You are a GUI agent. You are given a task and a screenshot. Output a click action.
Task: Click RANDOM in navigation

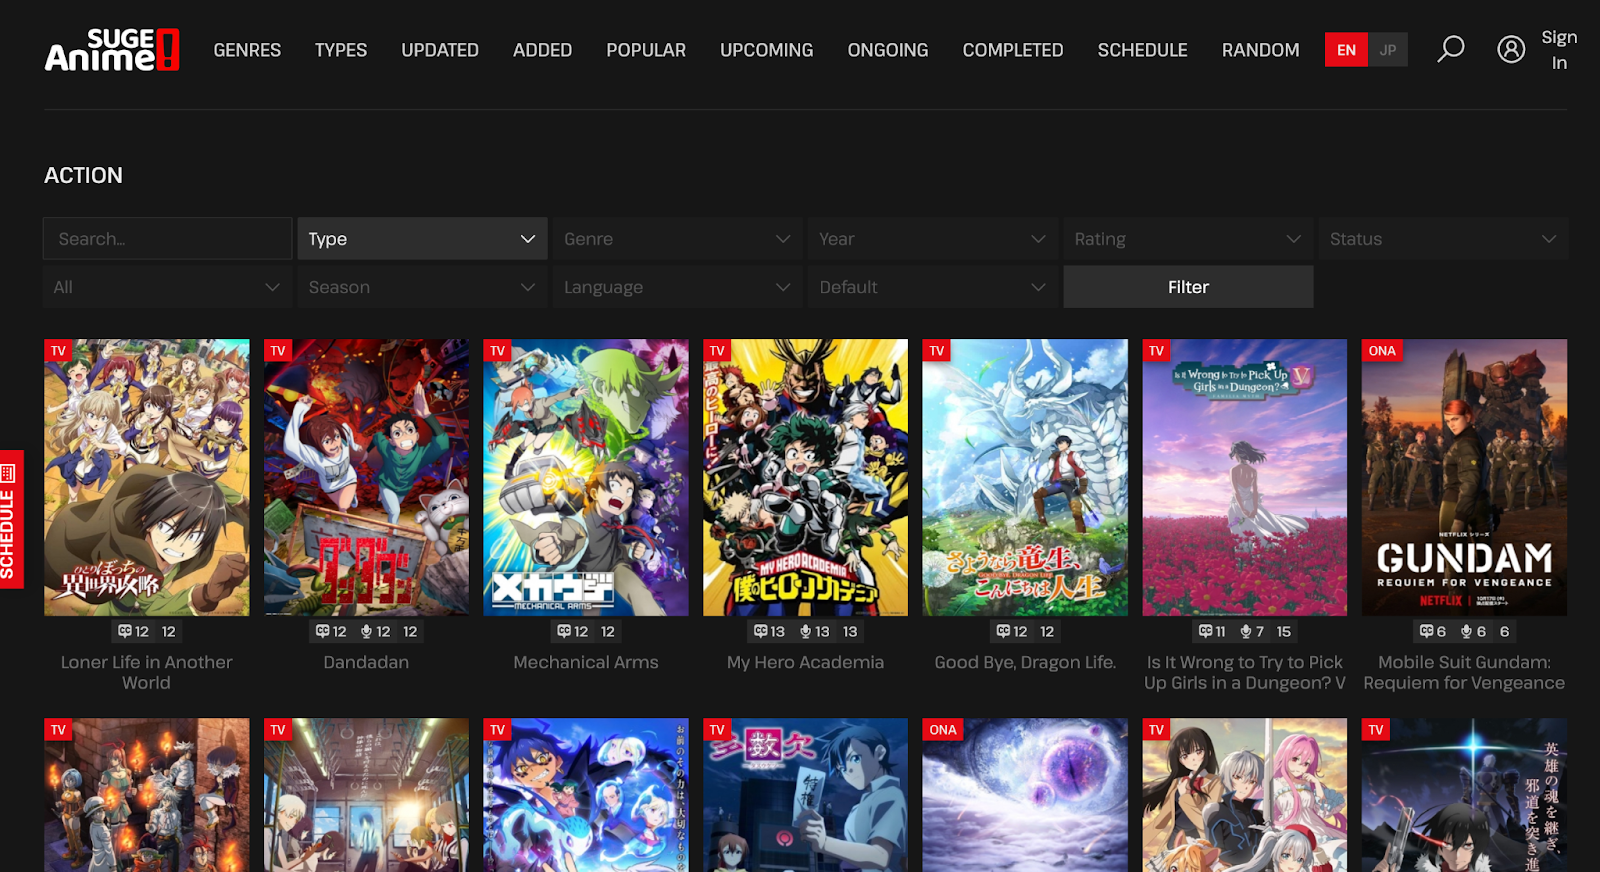pos(1261,50)
